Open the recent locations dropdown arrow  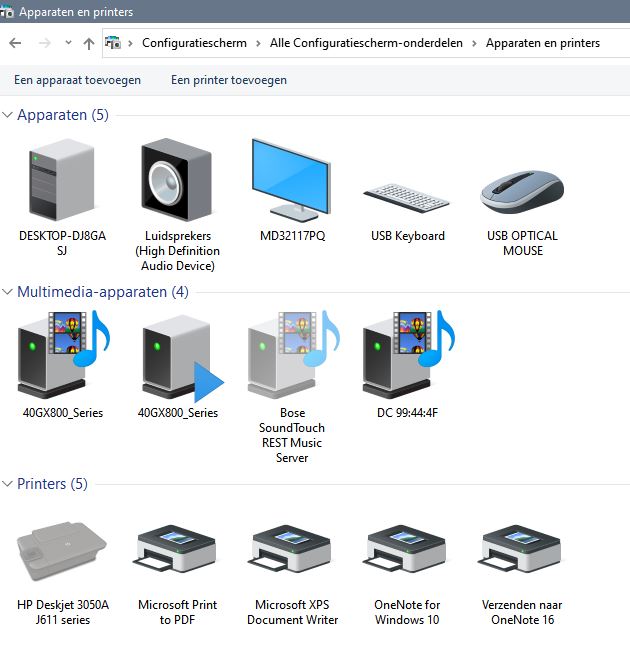tap(69, 43)
